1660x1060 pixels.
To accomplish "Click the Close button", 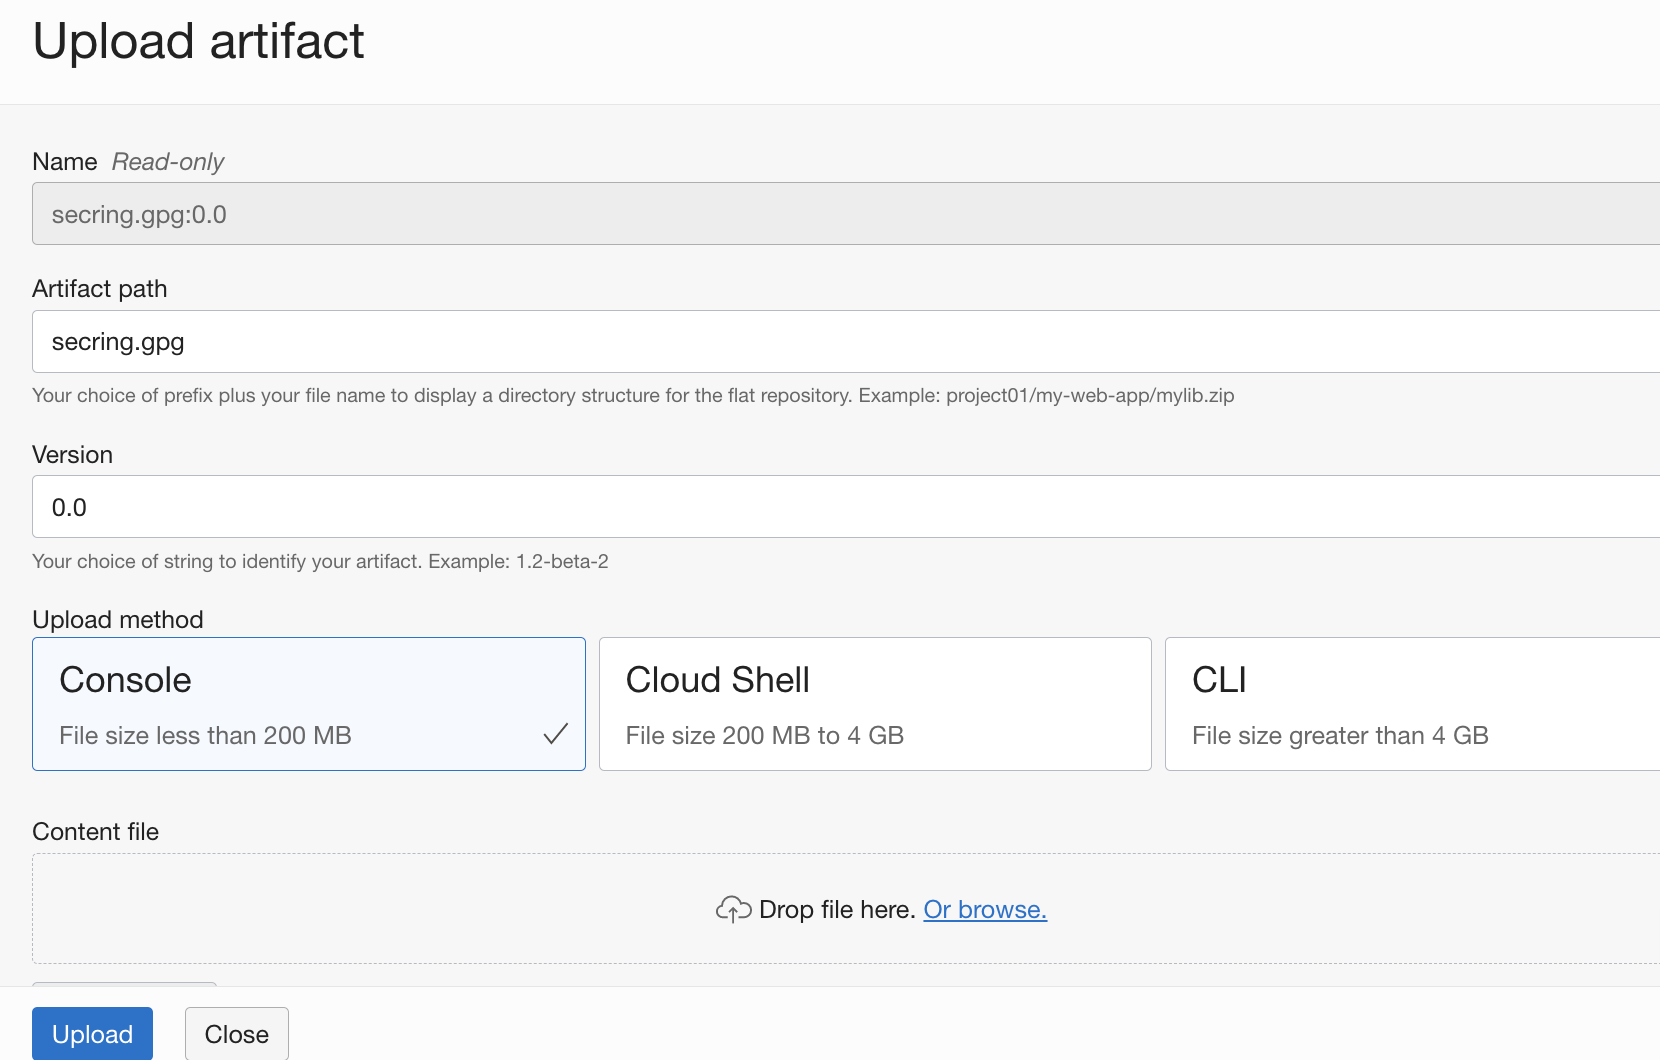I will [237, 1034].
